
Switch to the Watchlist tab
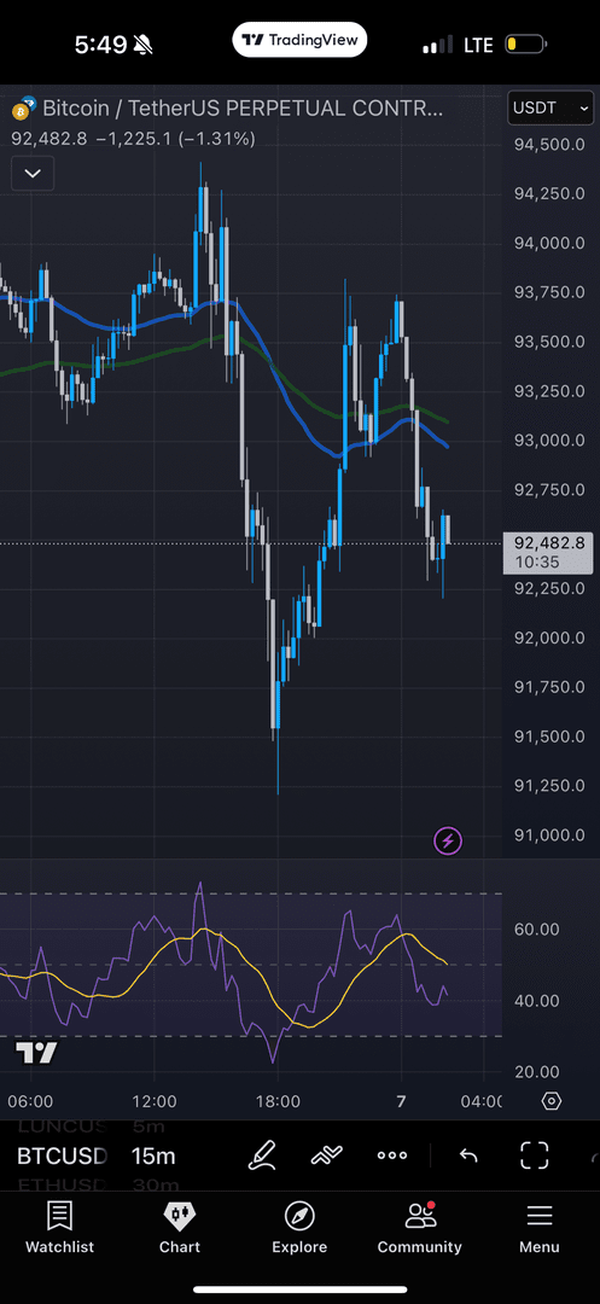60,1227
